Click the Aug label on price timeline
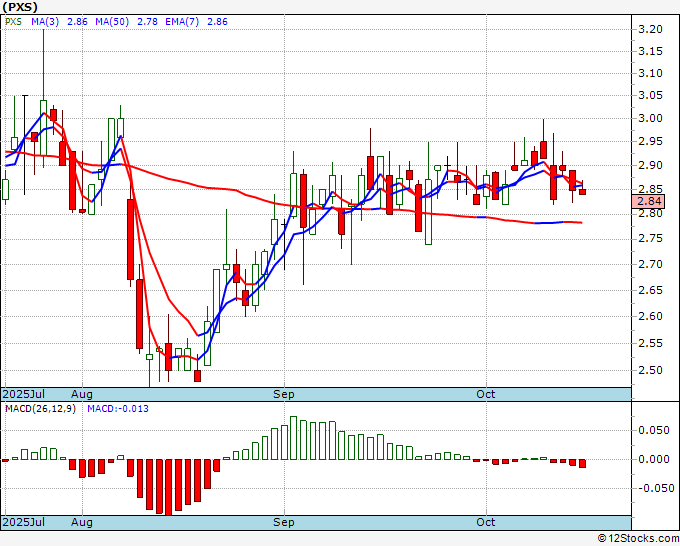Viewport: 680px width, 546px height. click(x=82, y=395)
